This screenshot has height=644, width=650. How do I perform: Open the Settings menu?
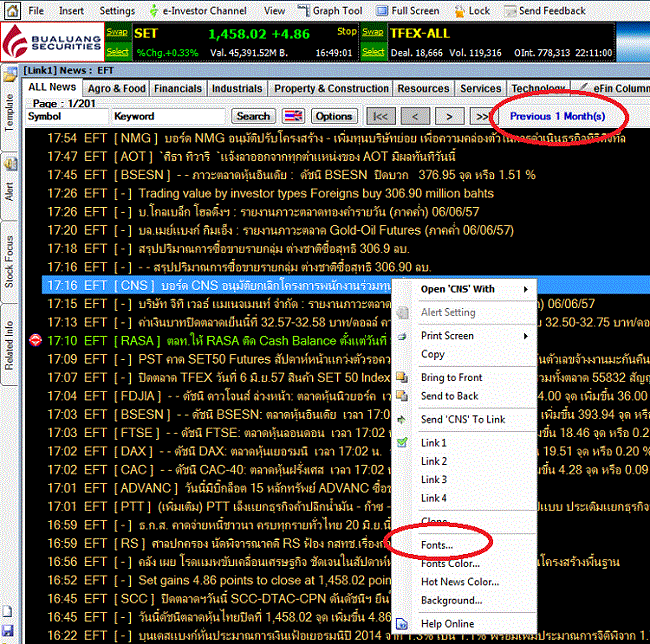coord(117,11)
